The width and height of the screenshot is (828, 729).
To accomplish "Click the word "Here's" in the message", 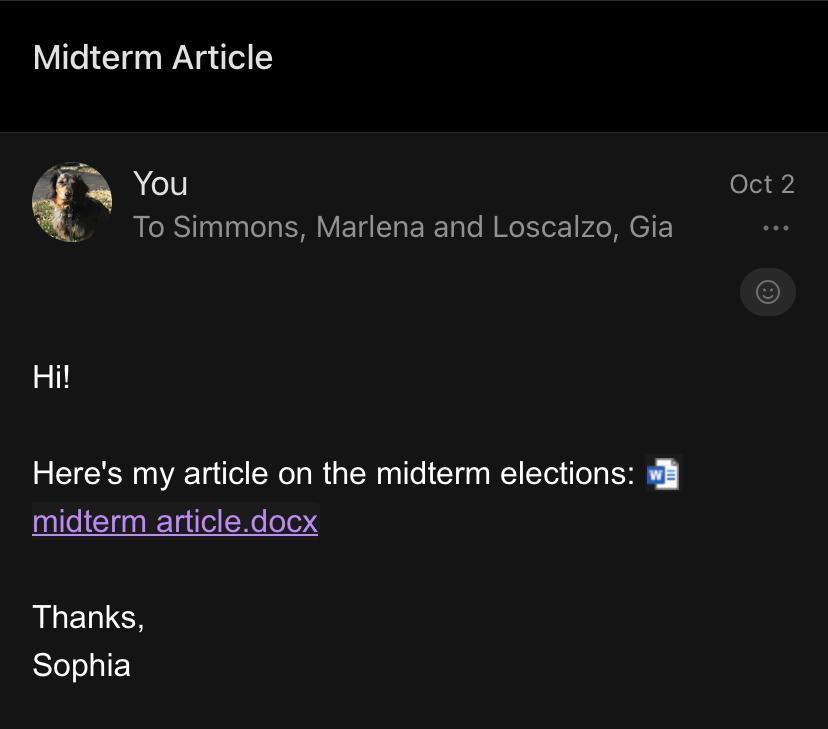I will pyautogui.click(x=77, y=473).
